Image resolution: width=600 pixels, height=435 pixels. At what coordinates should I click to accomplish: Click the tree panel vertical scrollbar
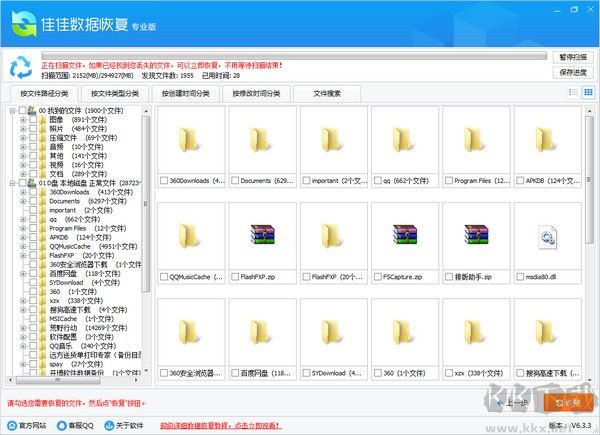click(x=146, y=204)
